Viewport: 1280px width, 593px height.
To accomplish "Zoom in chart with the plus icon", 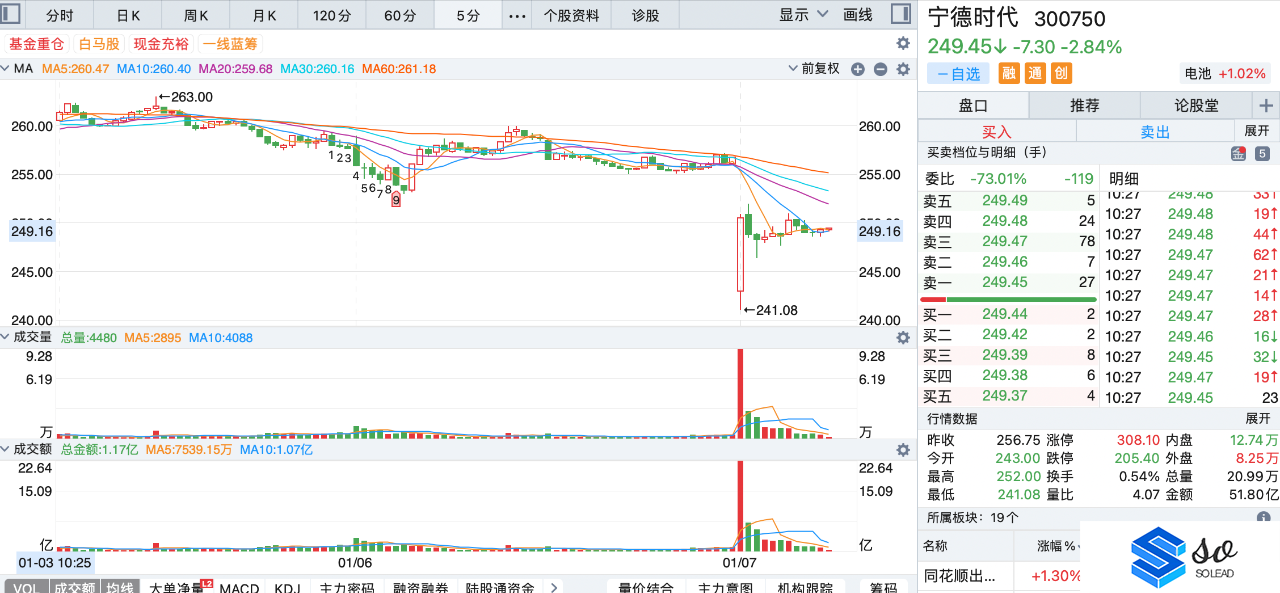I will [858, 69].
